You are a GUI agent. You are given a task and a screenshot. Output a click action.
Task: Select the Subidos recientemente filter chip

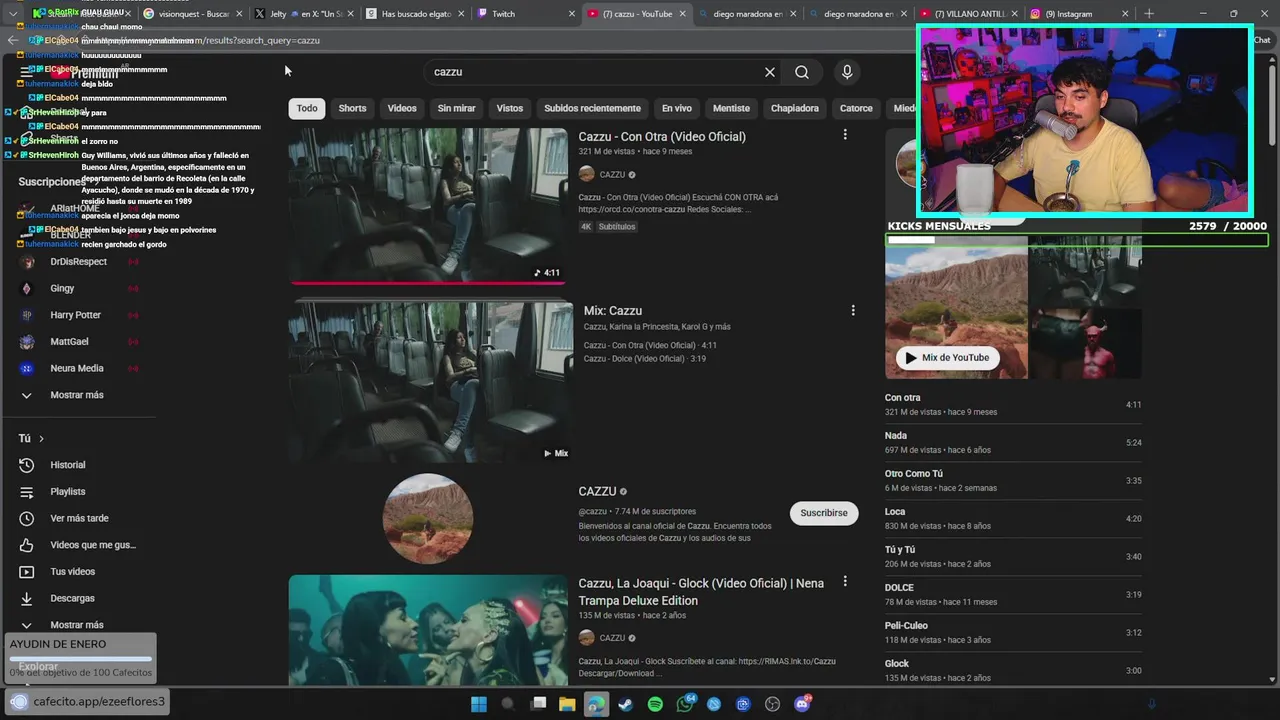click(592, 108)
